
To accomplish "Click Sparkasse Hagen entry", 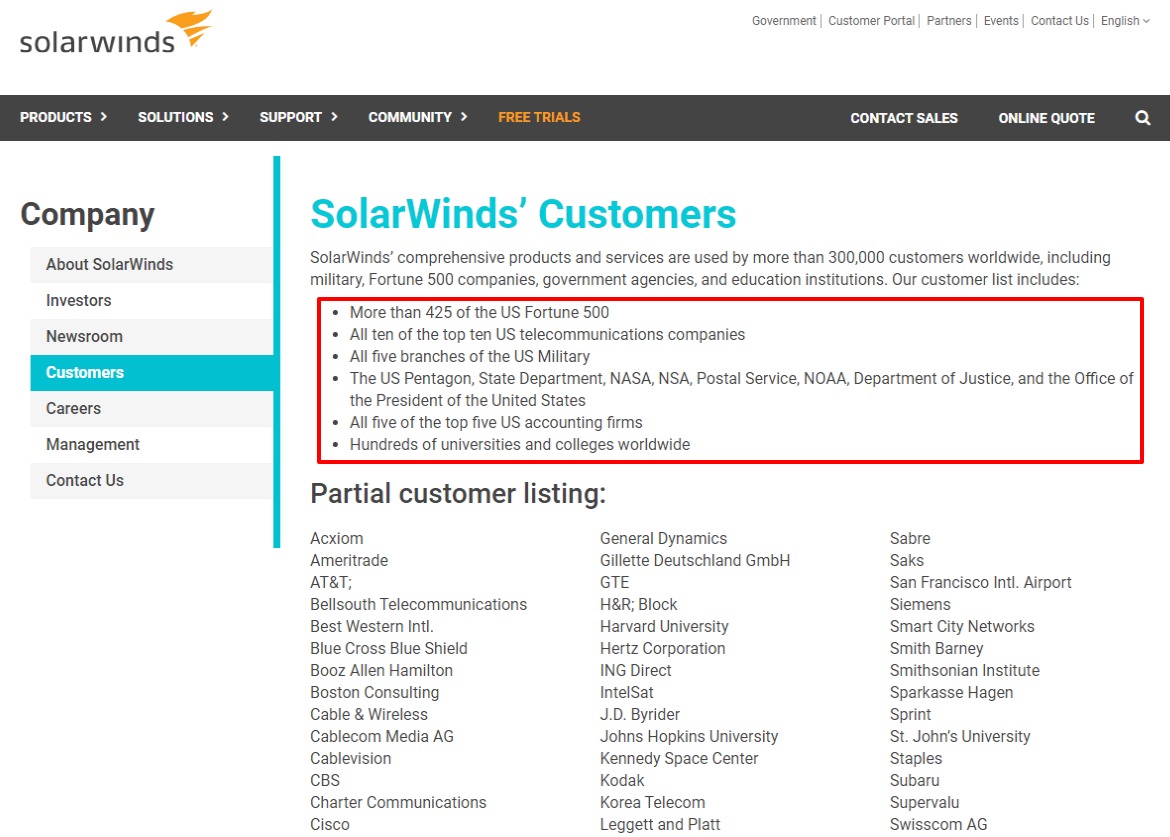I will (951, 692).
